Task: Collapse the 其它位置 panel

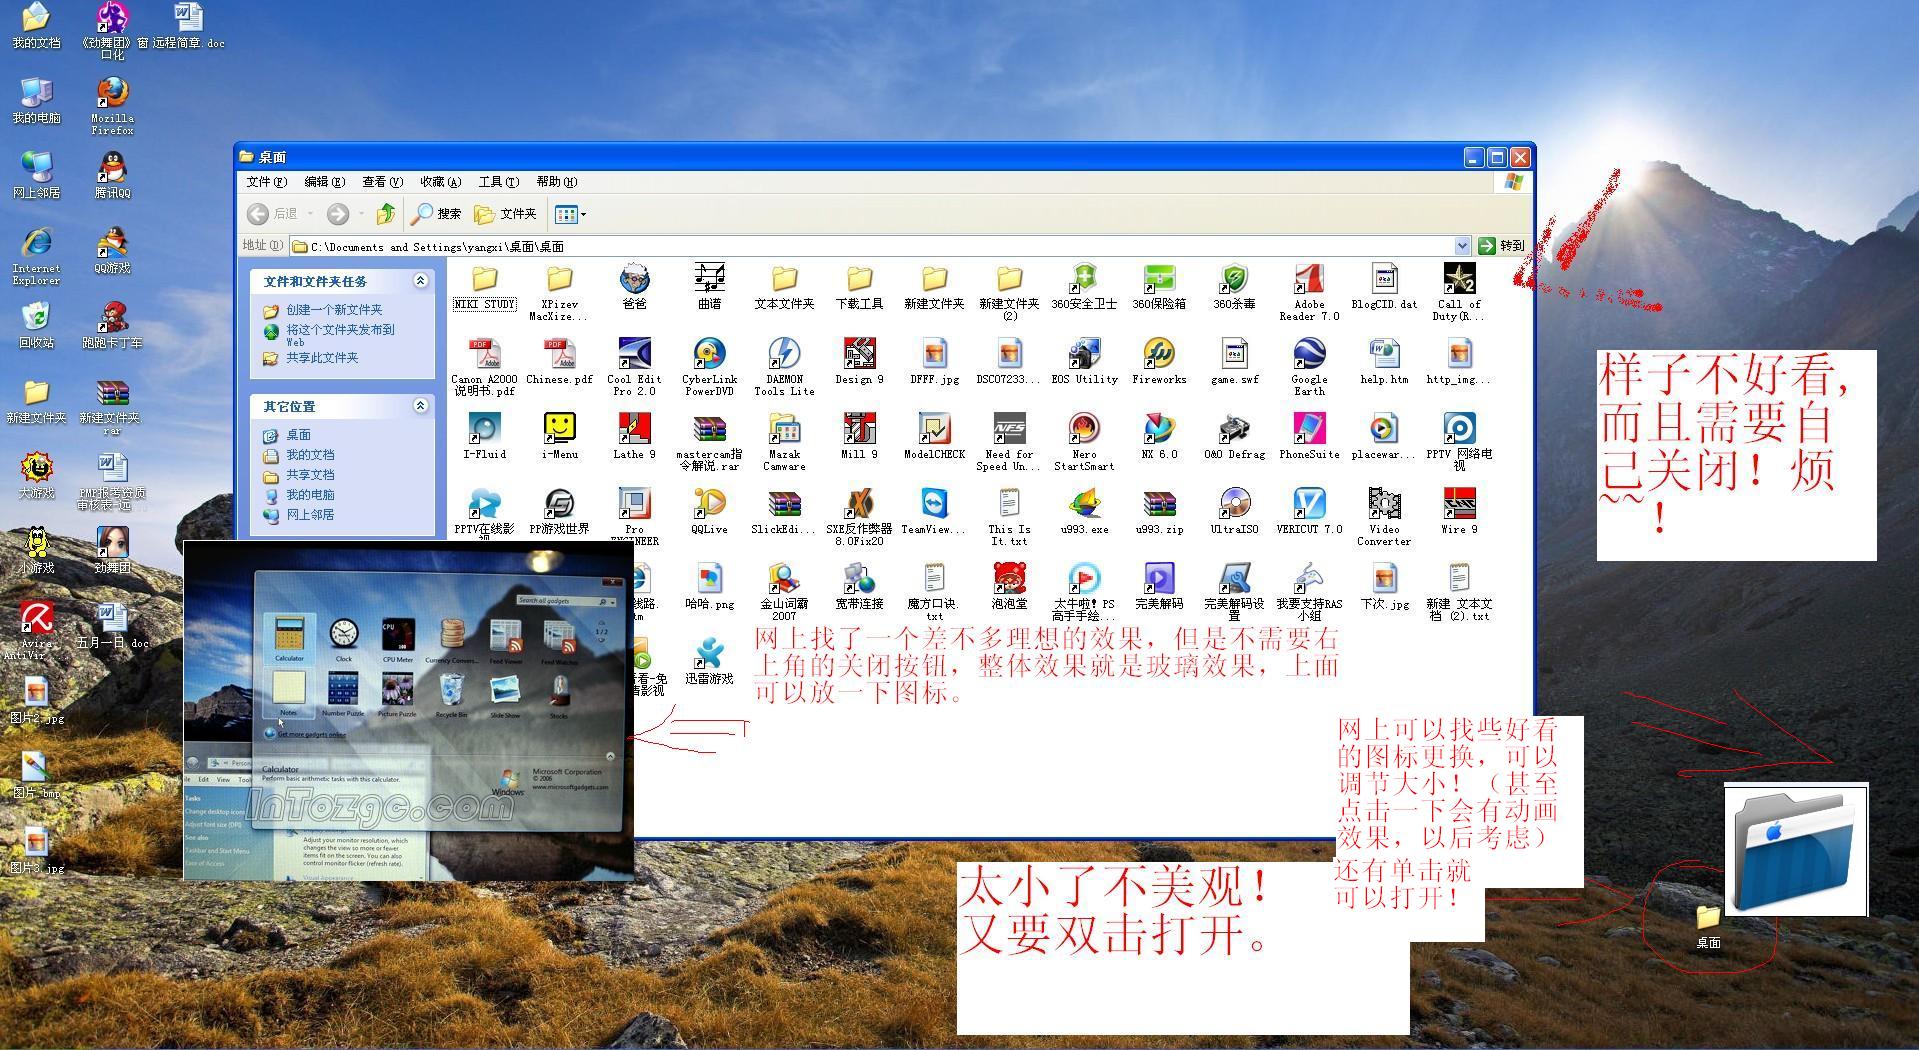Action: click(420, 406)
